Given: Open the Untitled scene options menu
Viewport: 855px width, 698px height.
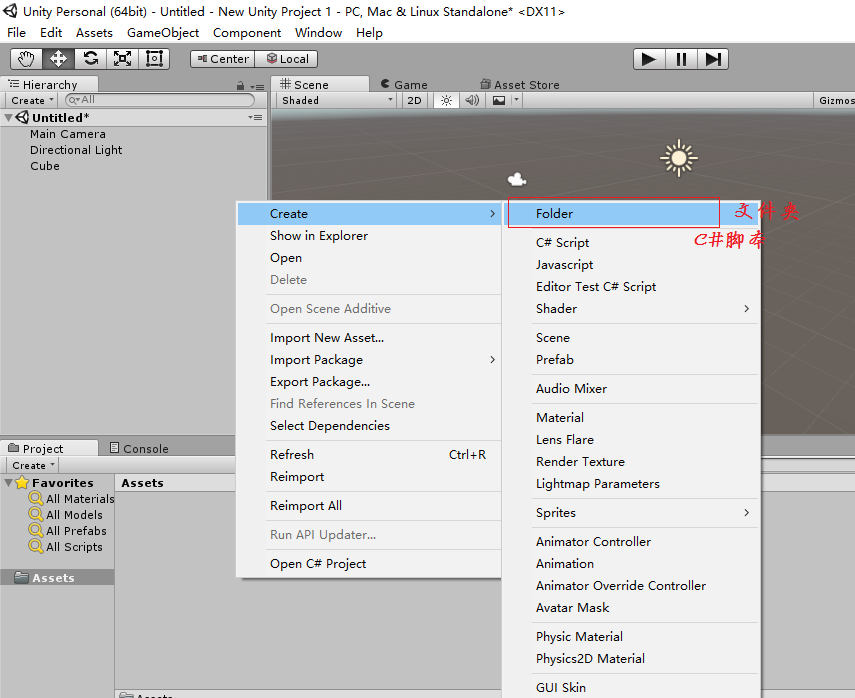Looking at the screenshot, I should (255, 117).
